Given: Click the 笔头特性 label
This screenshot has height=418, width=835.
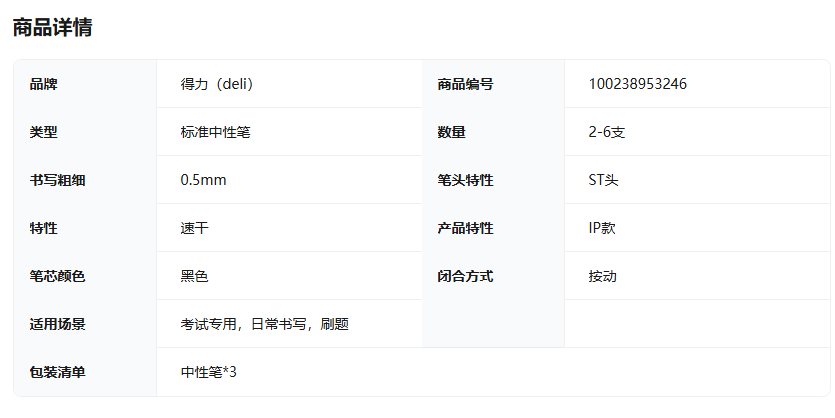Looking at the screenshot, I should (465, 180).
